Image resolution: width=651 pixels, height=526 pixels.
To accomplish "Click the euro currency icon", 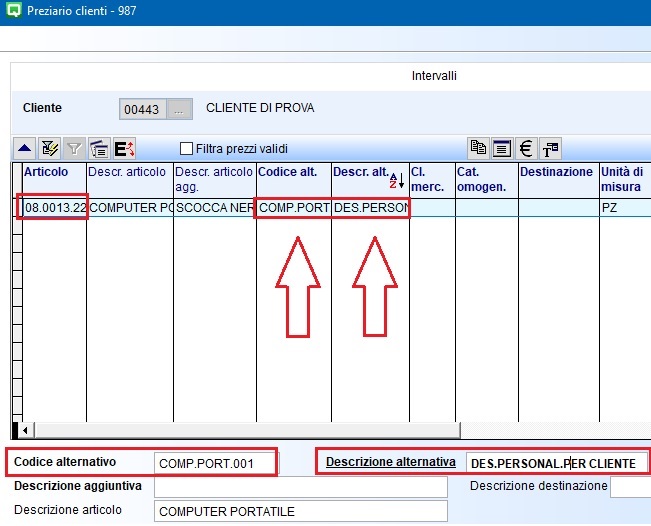I will click(x=526, y=149).
